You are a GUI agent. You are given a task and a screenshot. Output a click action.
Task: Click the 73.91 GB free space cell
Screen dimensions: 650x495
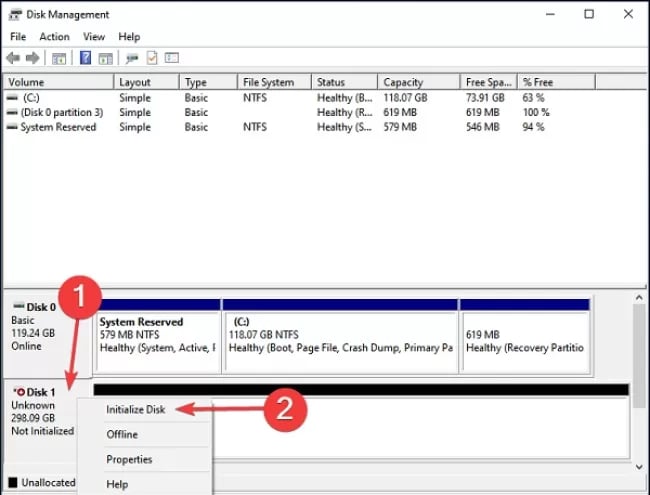485,98
